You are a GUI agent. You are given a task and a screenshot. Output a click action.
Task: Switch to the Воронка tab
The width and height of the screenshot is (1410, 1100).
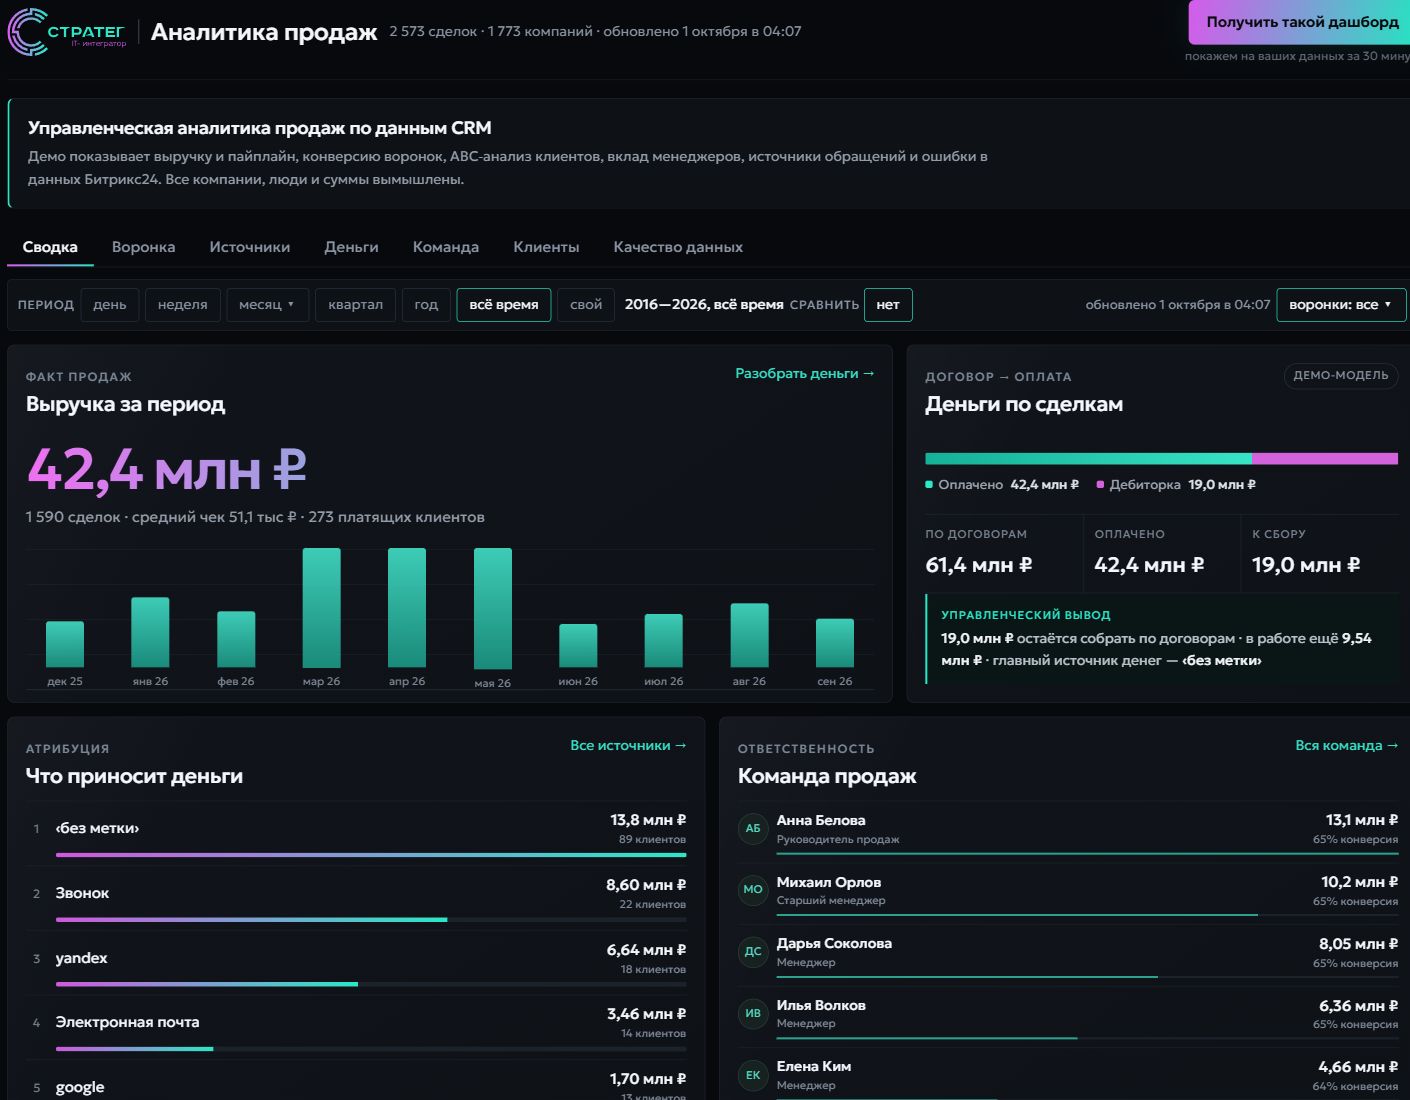tap(143, 247)
